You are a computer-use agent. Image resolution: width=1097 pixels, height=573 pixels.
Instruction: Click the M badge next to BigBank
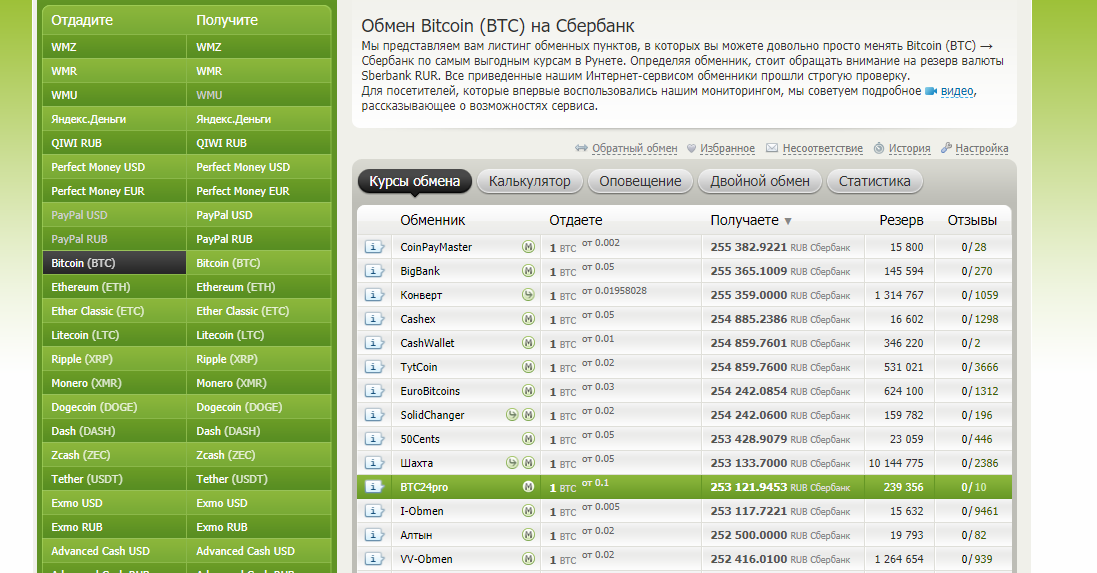[528, 271]
